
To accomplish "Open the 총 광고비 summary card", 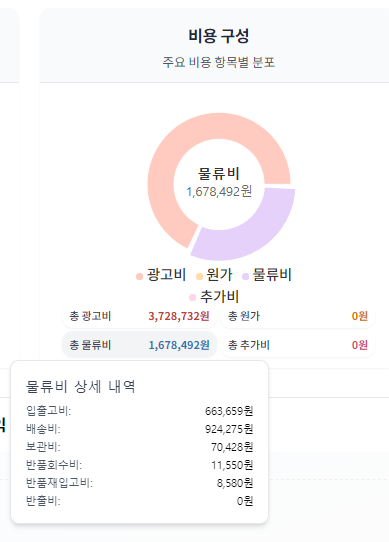I will (139, 316).
